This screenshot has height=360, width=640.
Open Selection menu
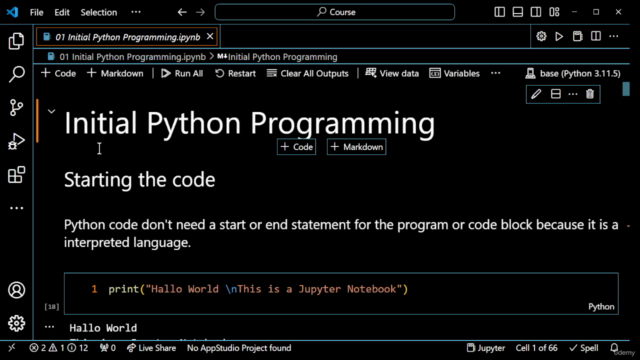(99, 12)
